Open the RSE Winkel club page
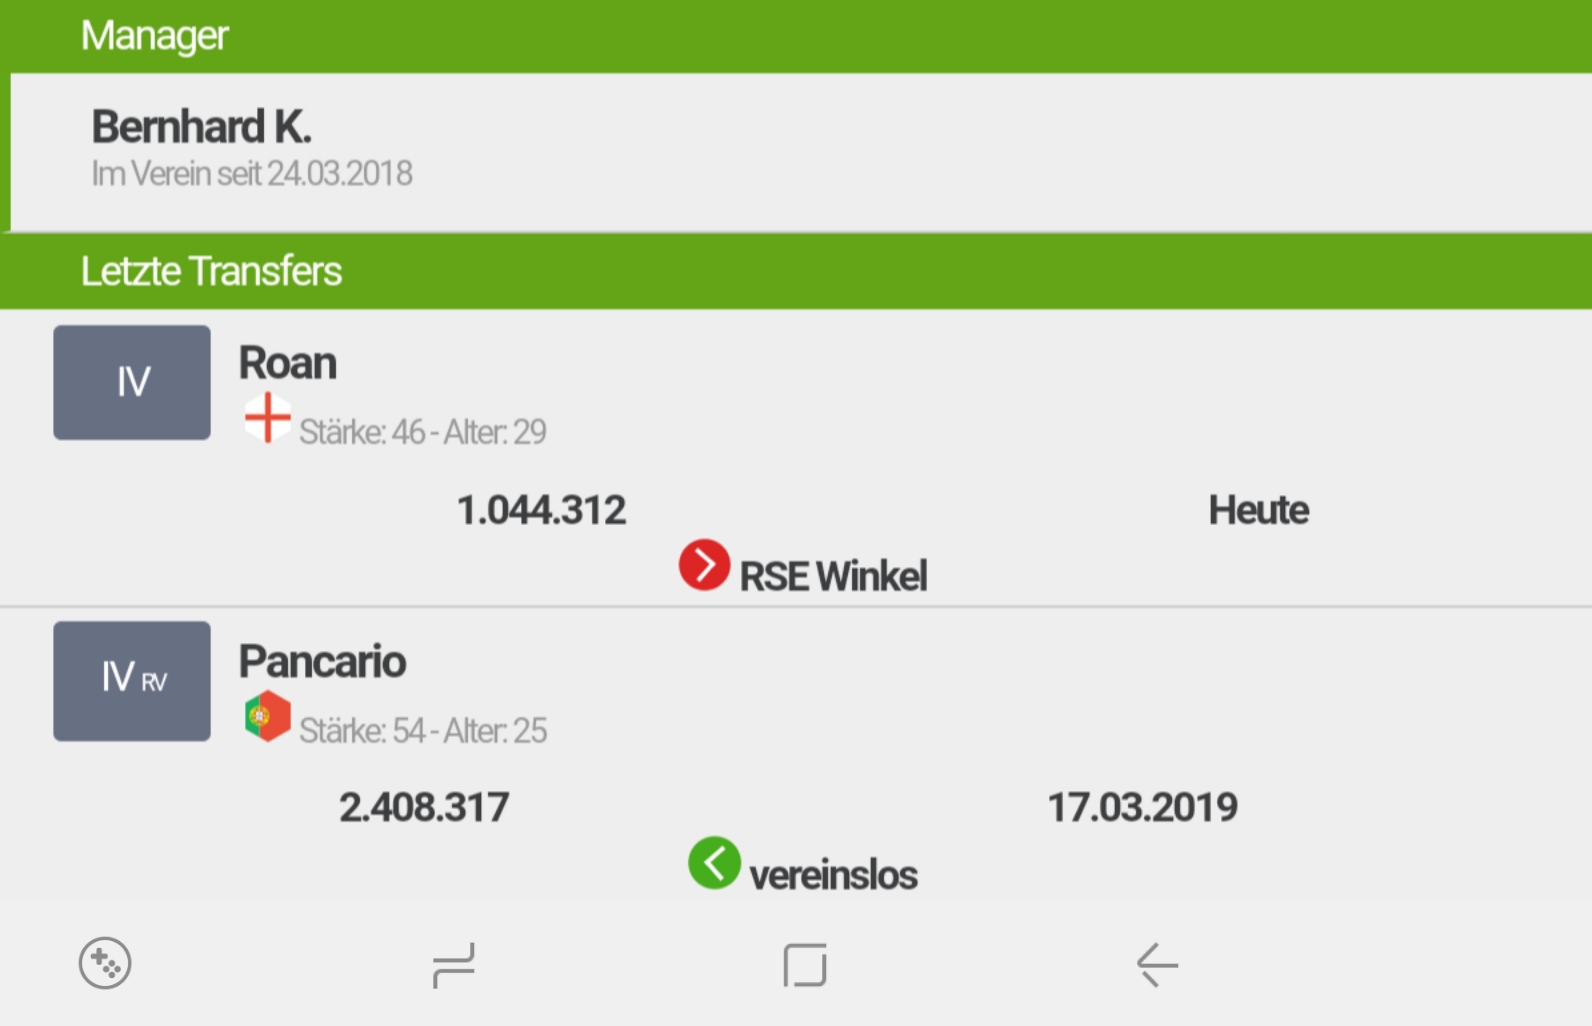The image size is (1592, 1026). click(x=833, y=576)
